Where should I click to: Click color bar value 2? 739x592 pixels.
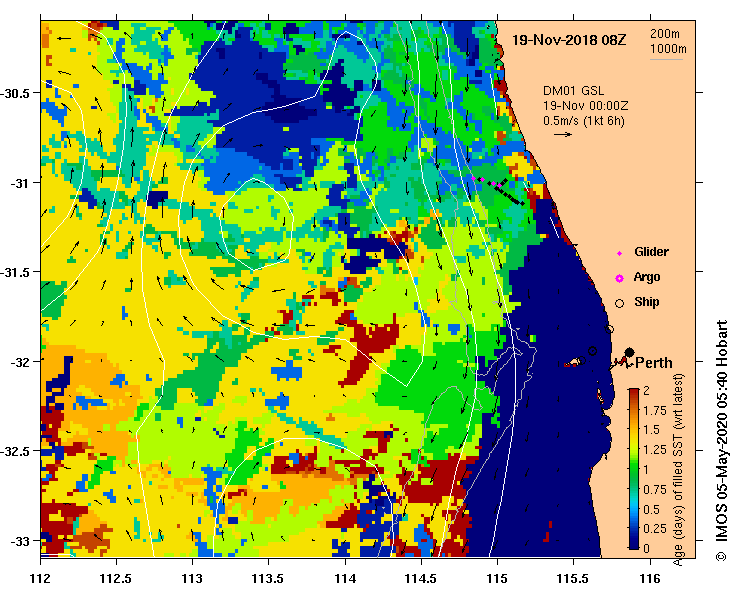(647, 391)
